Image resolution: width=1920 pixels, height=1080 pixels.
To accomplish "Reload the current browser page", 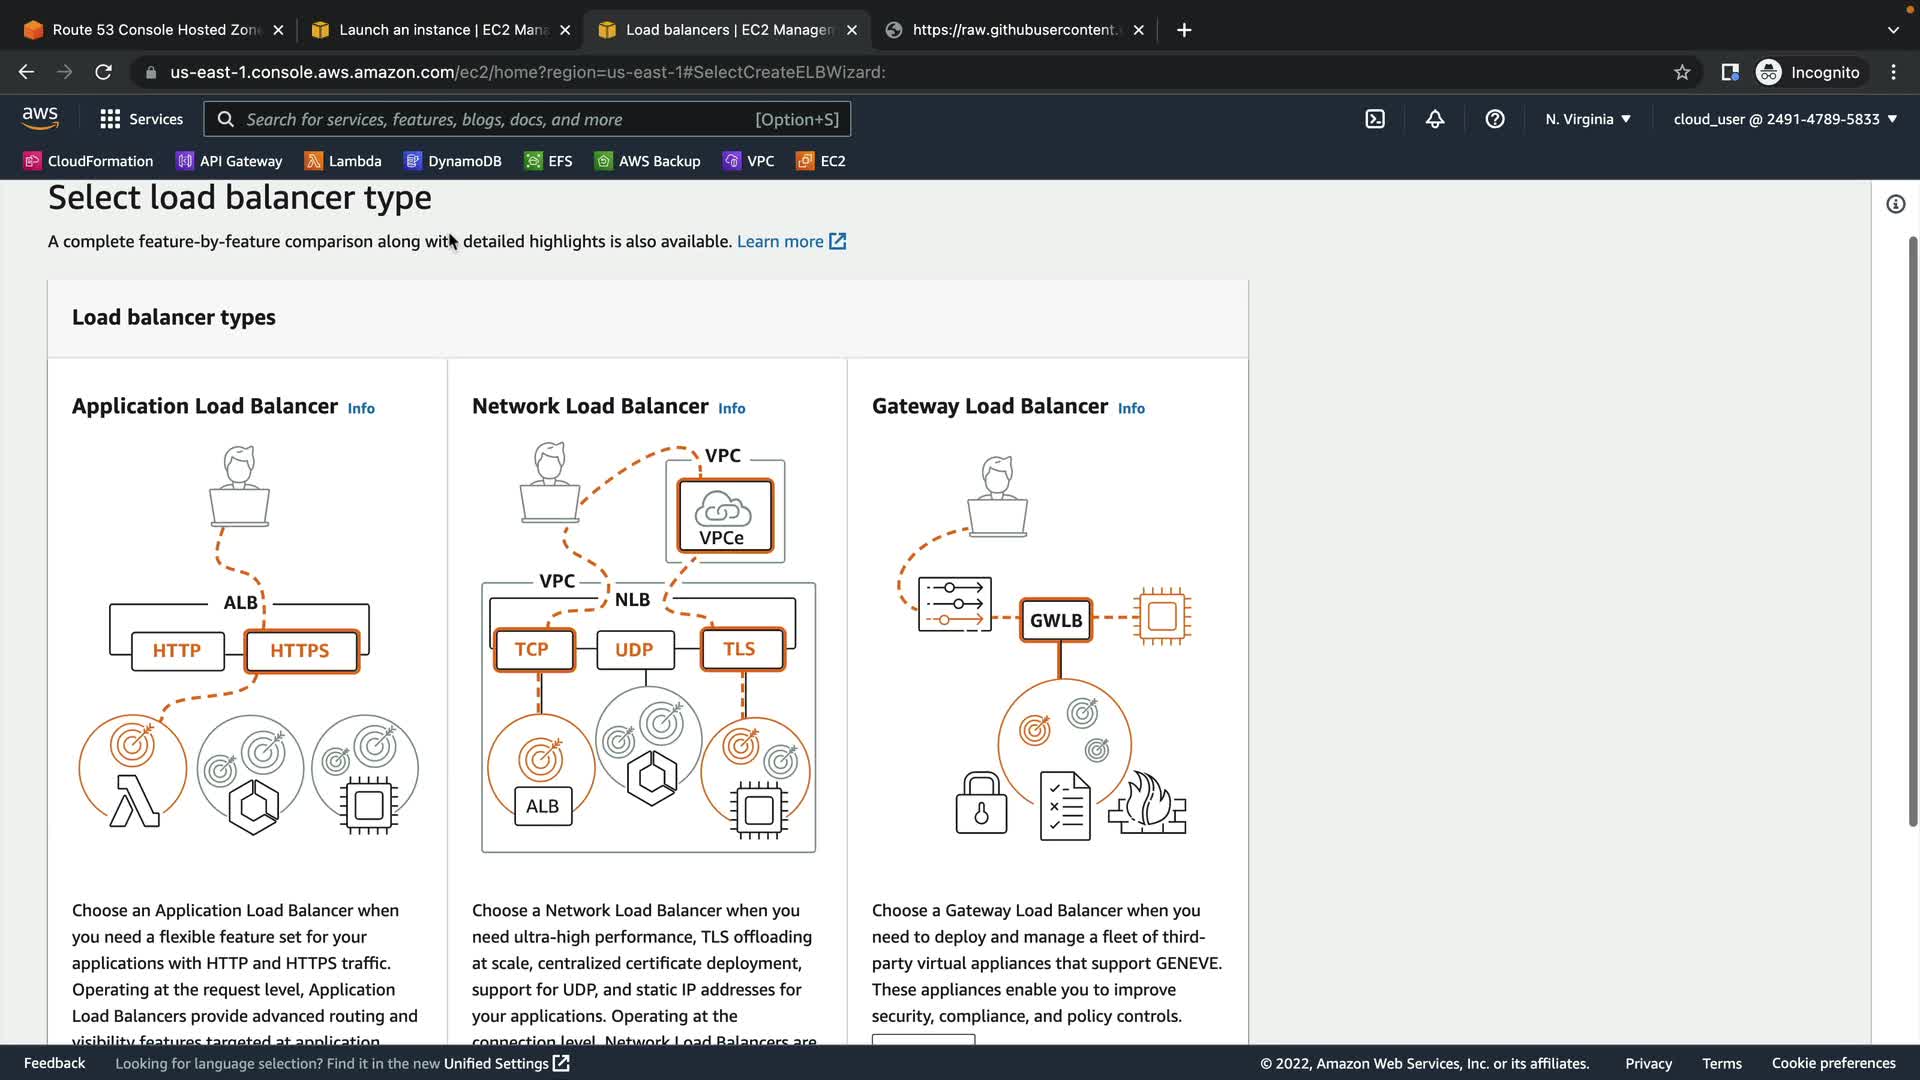I will [x=103, y=72].
